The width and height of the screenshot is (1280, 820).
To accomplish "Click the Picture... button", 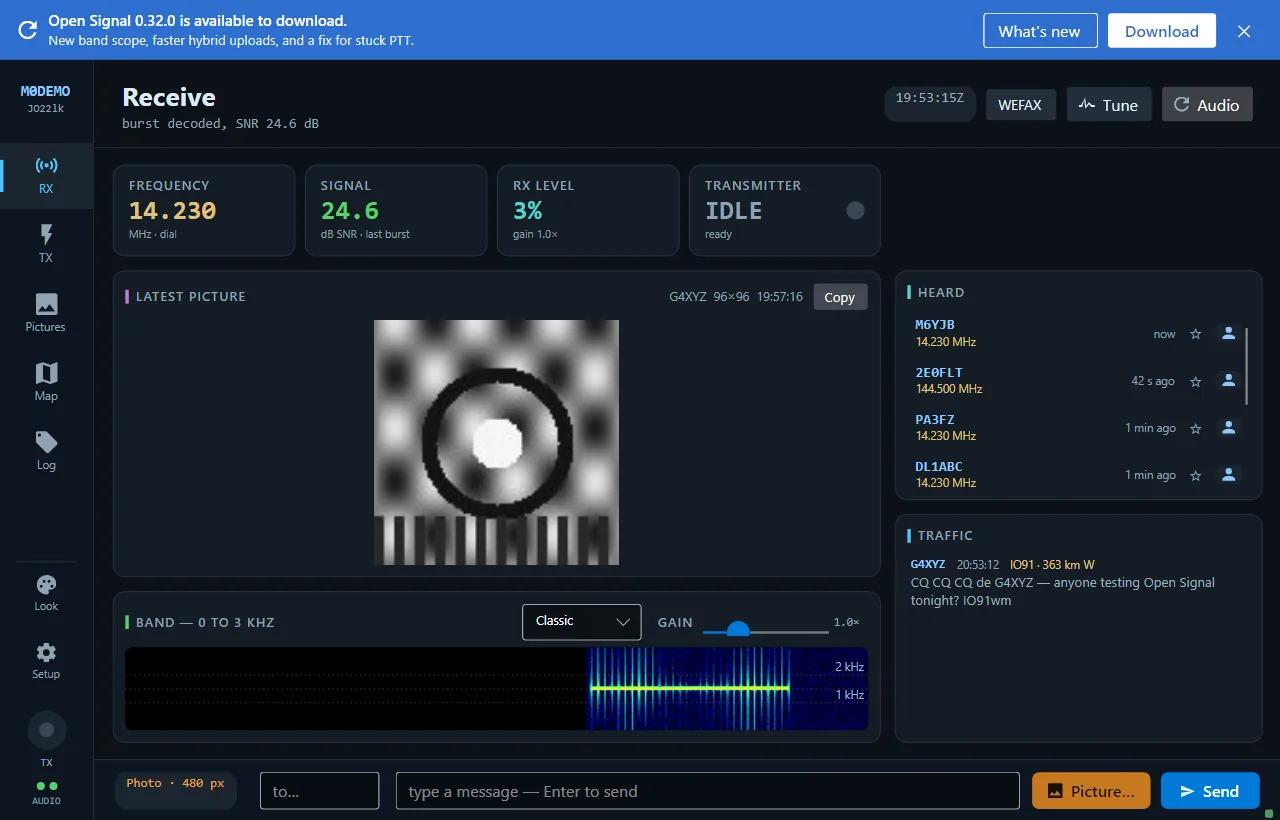I will pos(1091,791).
